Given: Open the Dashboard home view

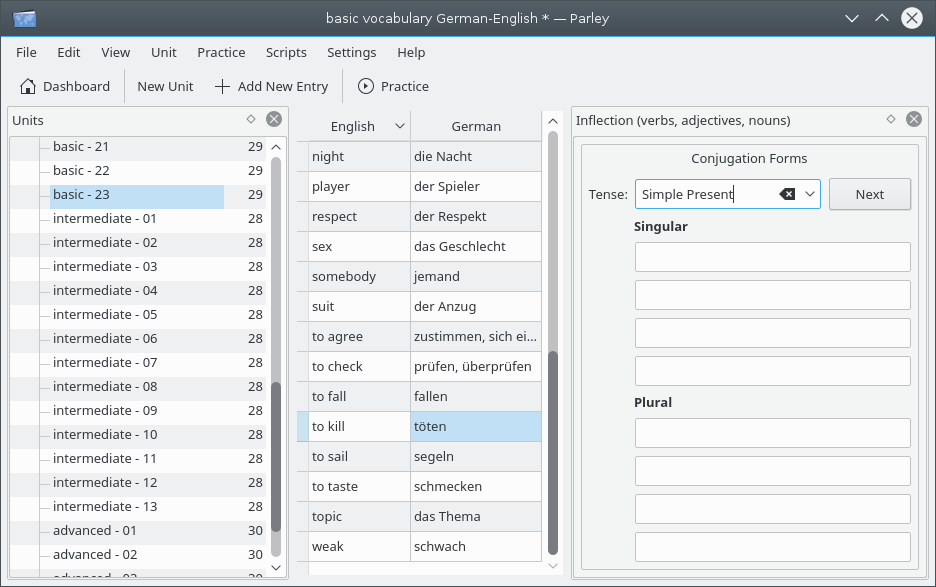Looking at the screenshot, I should (x=65, y=86).
